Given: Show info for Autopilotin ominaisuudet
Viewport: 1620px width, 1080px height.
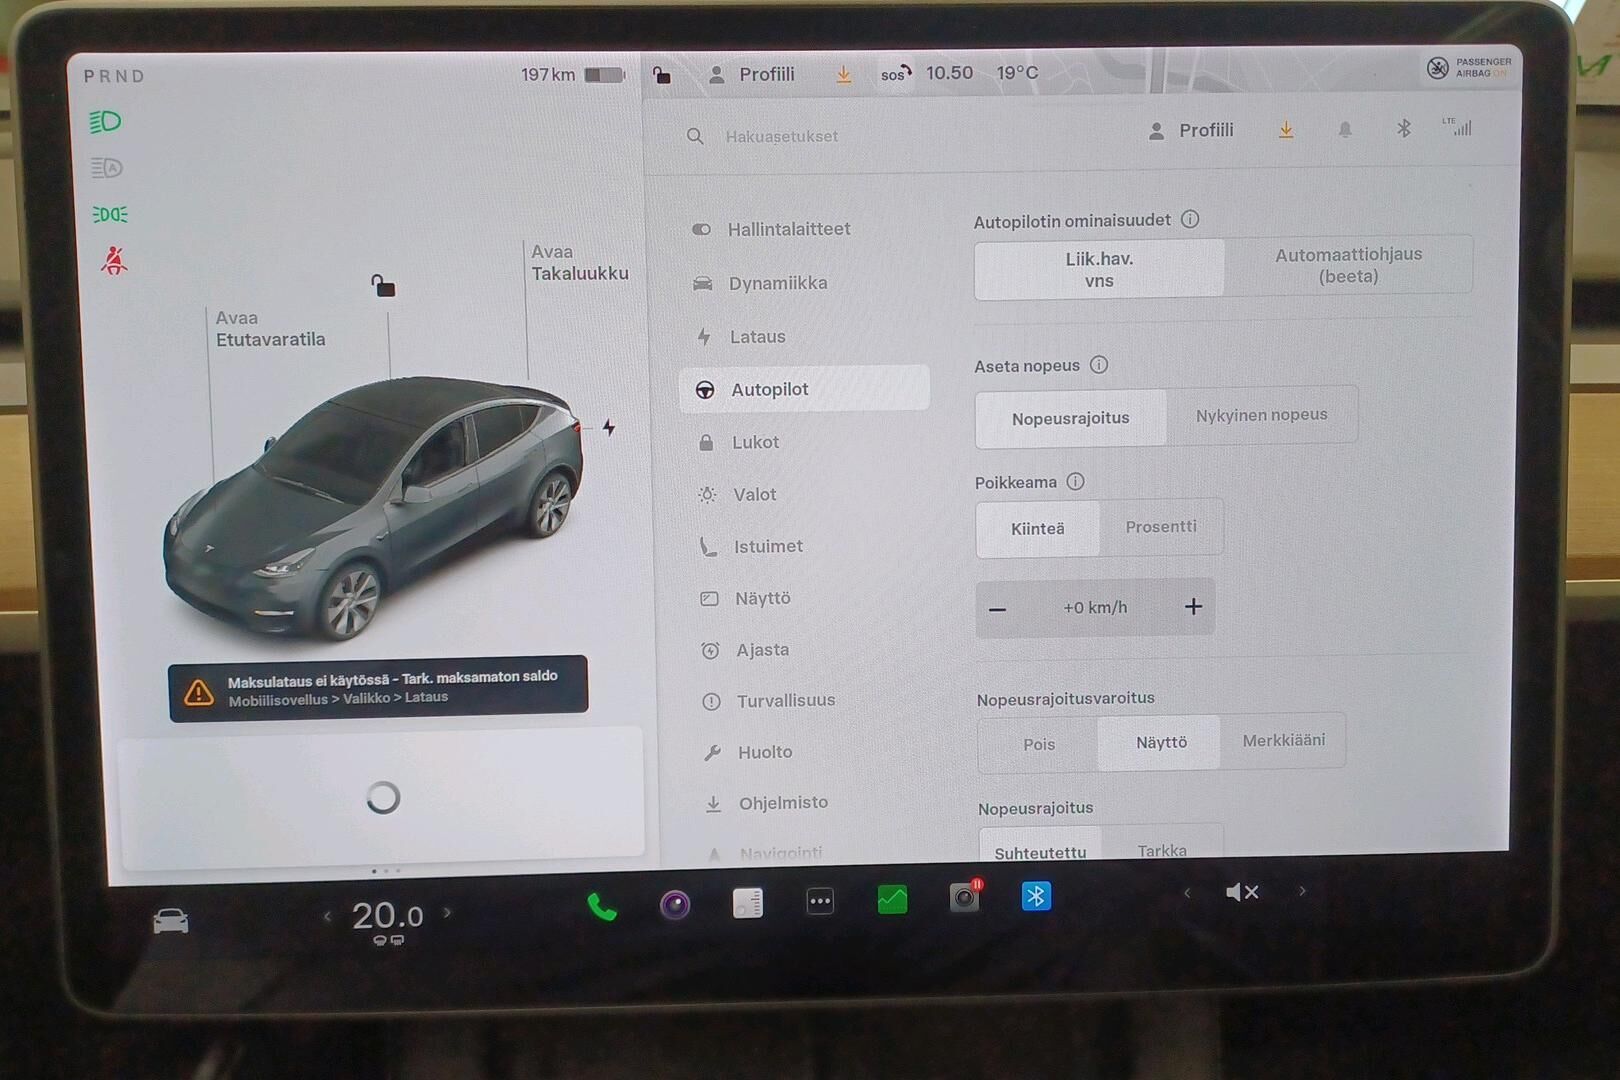Looking at the screenshot, I should point(1190,219).
